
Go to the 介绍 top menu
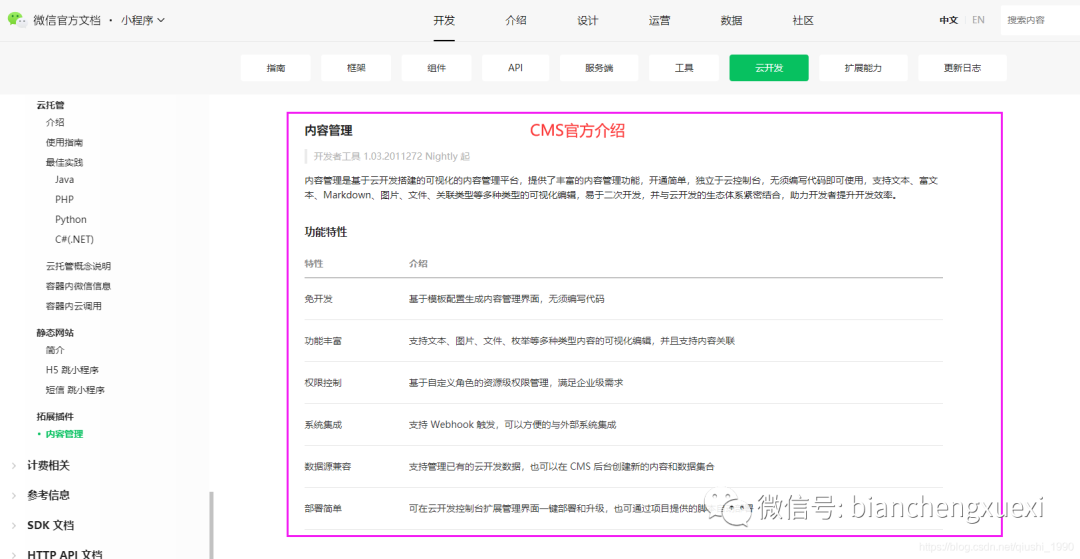515,20
